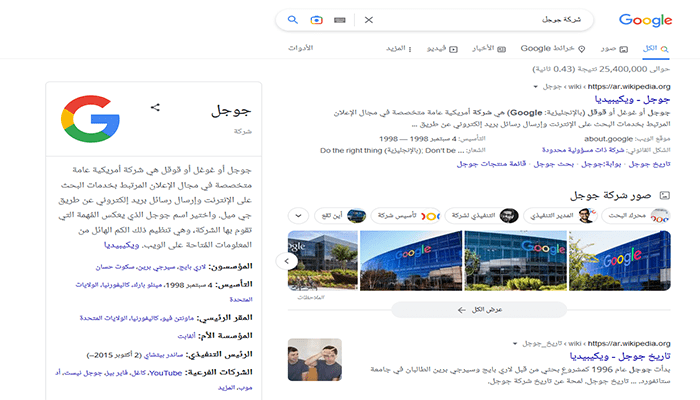Expand more image chips with chevron down

click(x=298, y=216)
